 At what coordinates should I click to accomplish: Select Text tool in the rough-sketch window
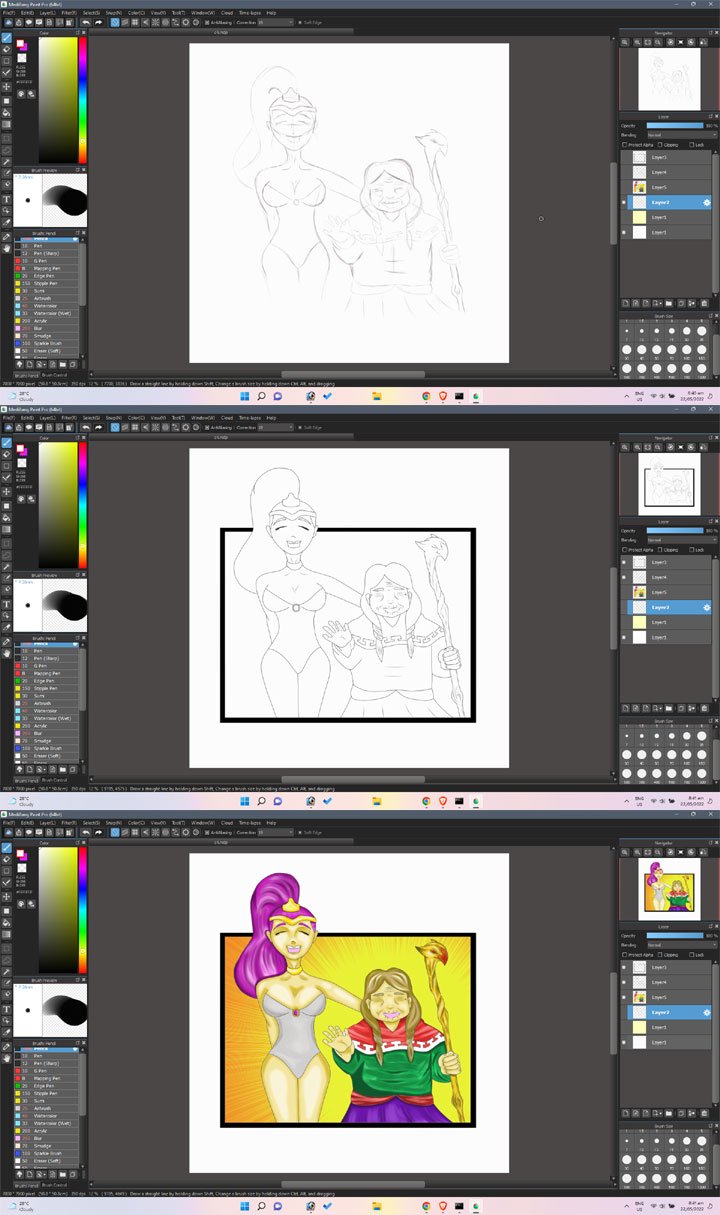point(7,199)
